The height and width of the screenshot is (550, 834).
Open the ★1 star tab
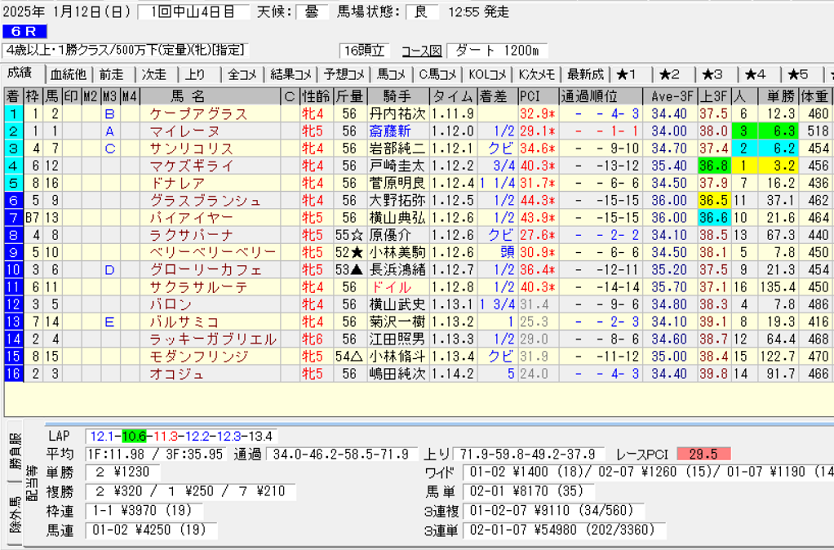pos(632,74)
